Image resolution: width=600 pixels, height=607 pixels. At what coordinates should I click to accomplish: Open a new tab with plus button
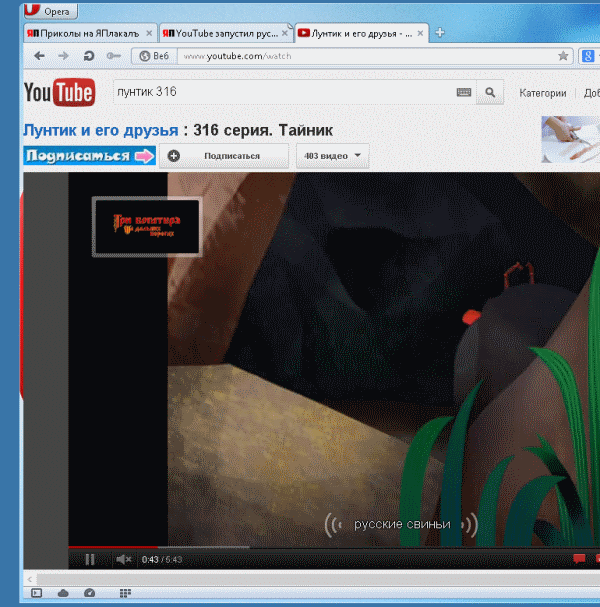click(x=440, y=33)
